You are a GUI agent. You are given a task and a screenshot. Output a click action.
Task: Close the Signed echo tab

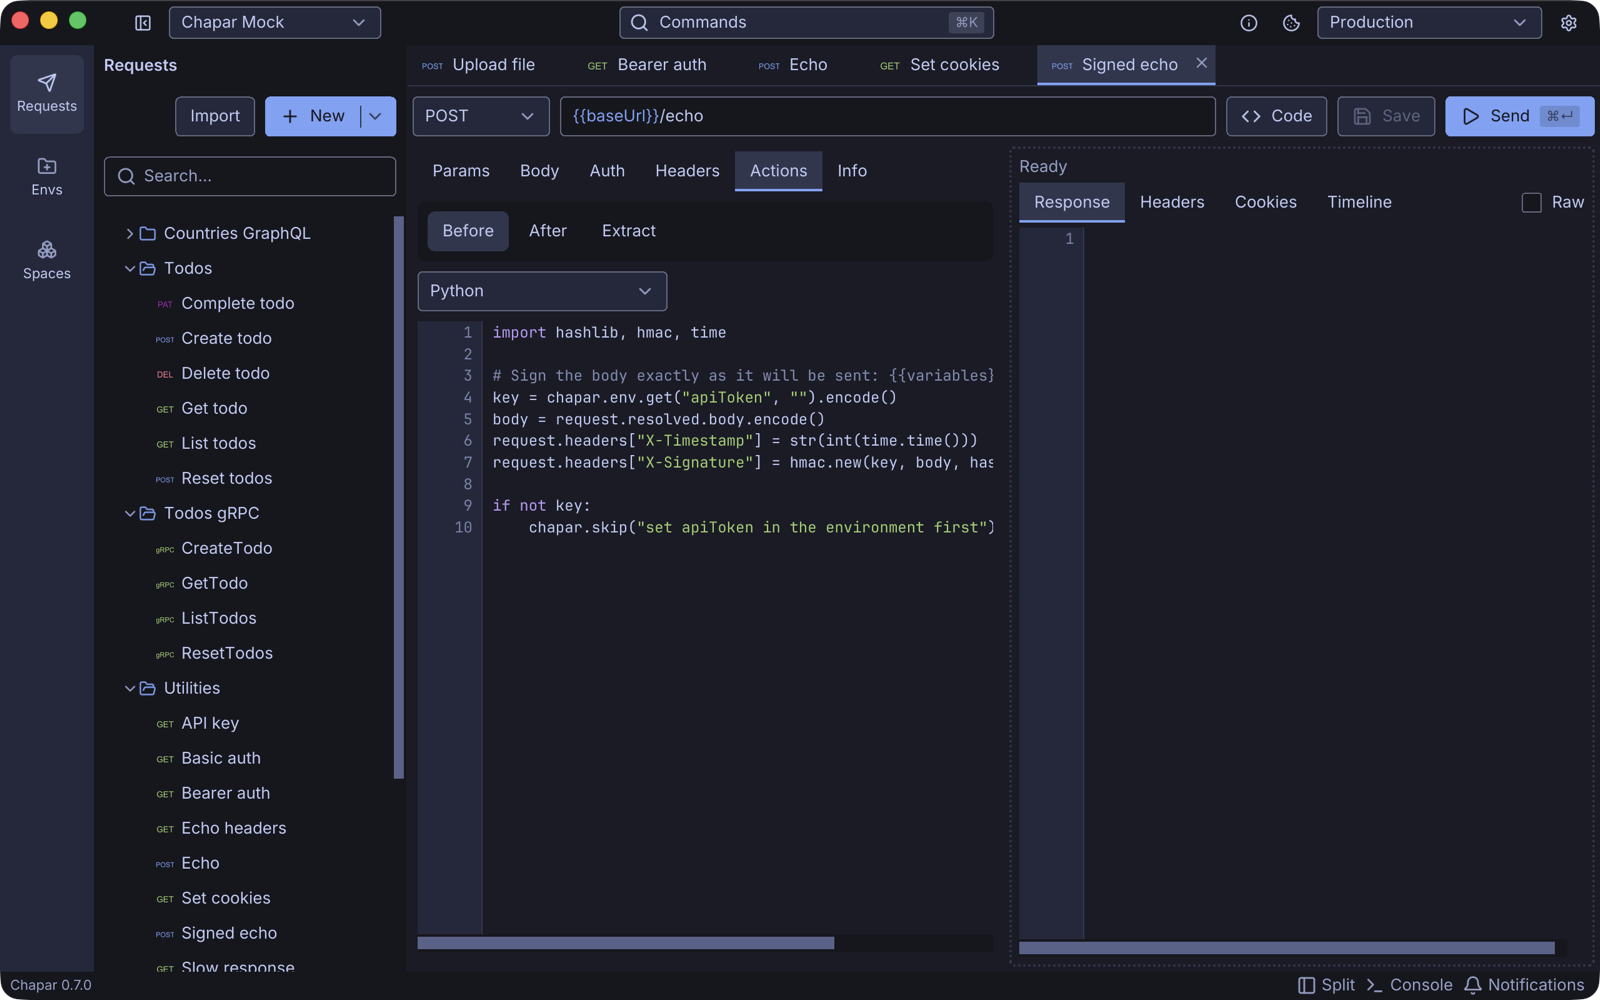point(1202,63)
